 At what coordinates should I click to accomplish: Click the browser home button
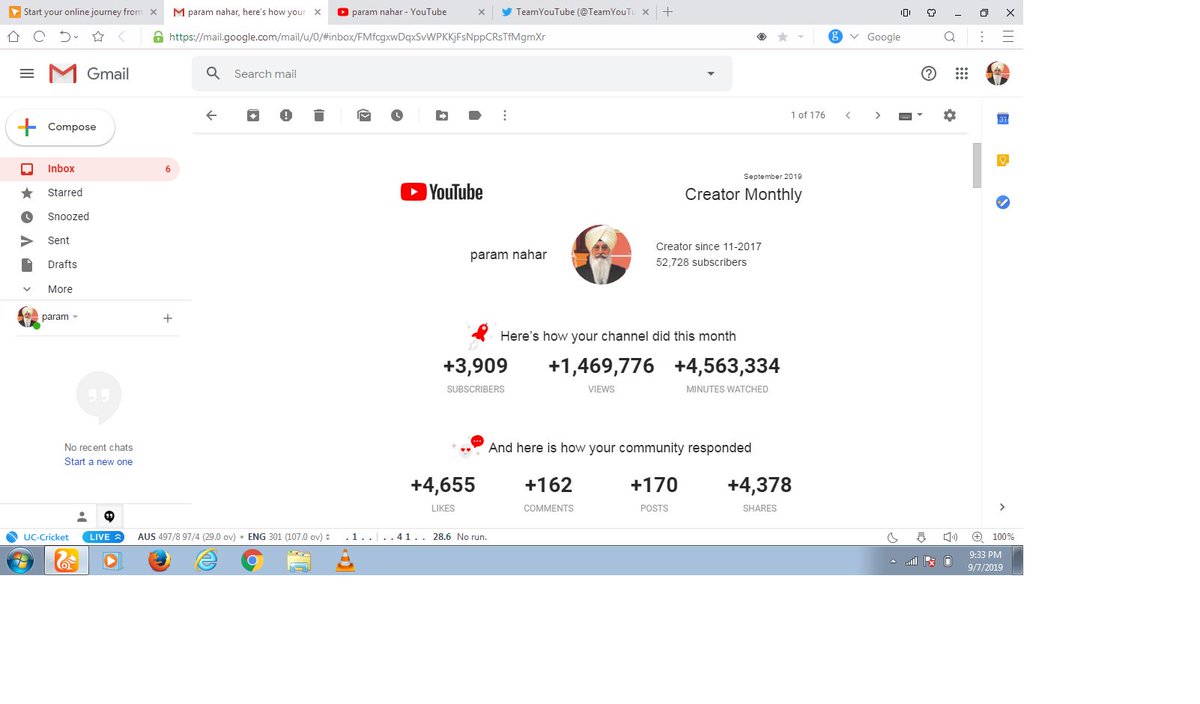(13, 36)
